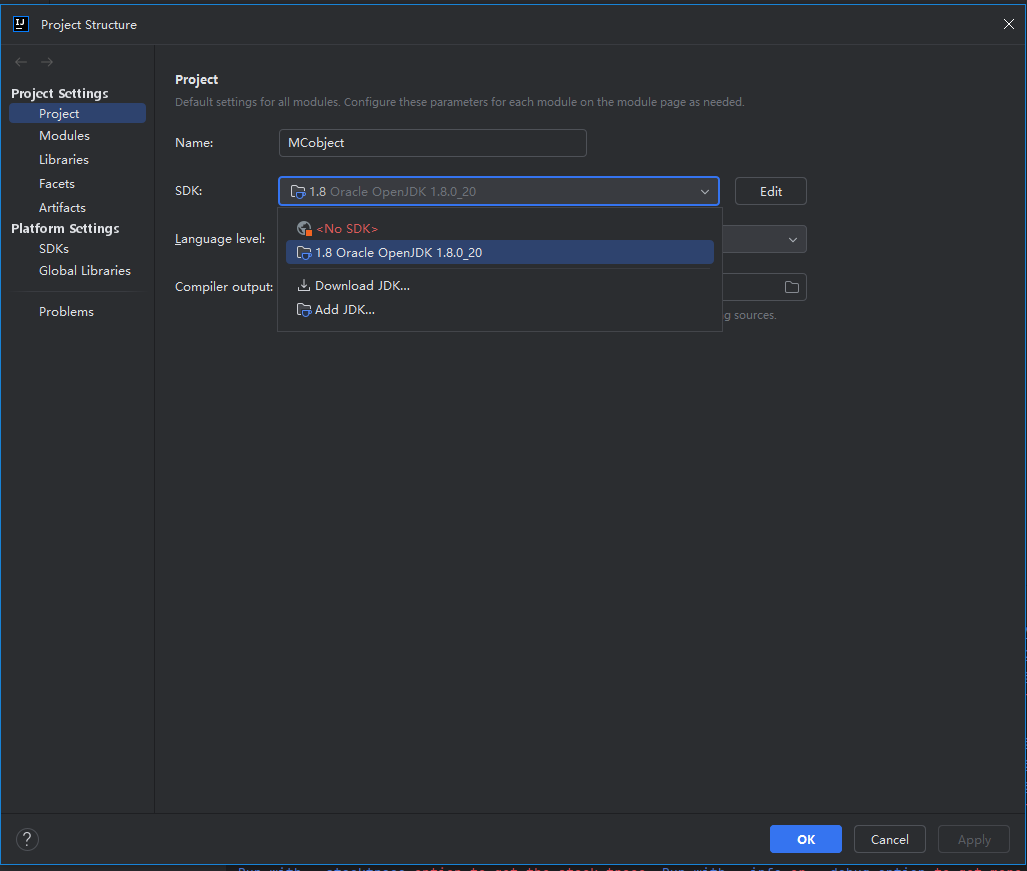
Task: Go to Libraries settings
Action: point(64,160)
